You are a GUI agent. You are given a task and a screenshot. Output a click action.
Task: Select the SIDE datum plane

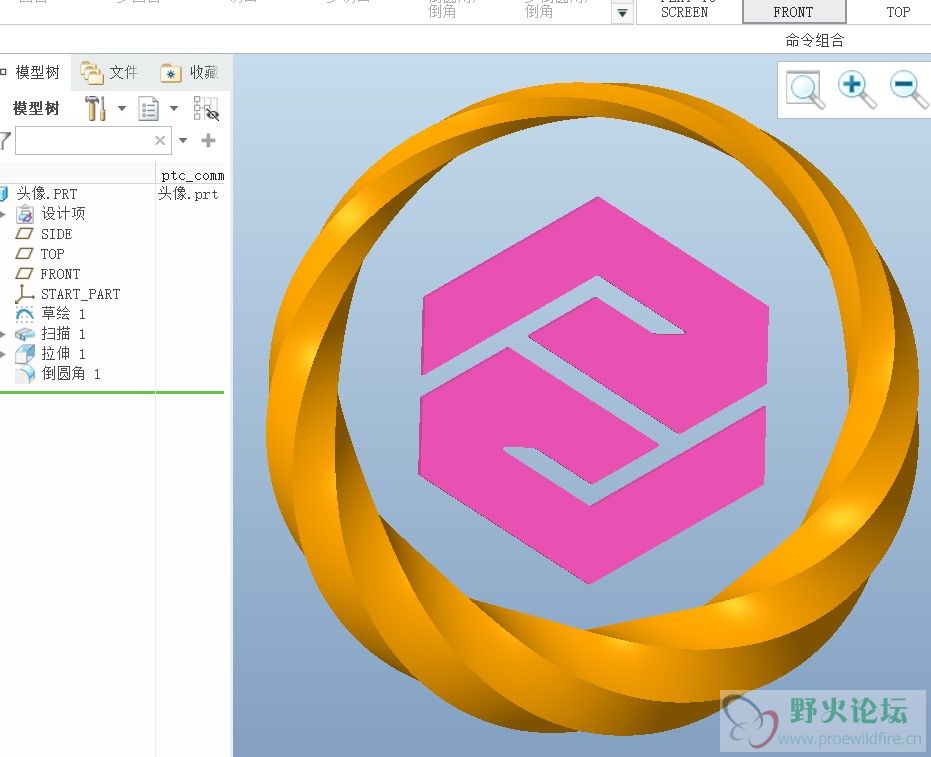pos(56,234)
